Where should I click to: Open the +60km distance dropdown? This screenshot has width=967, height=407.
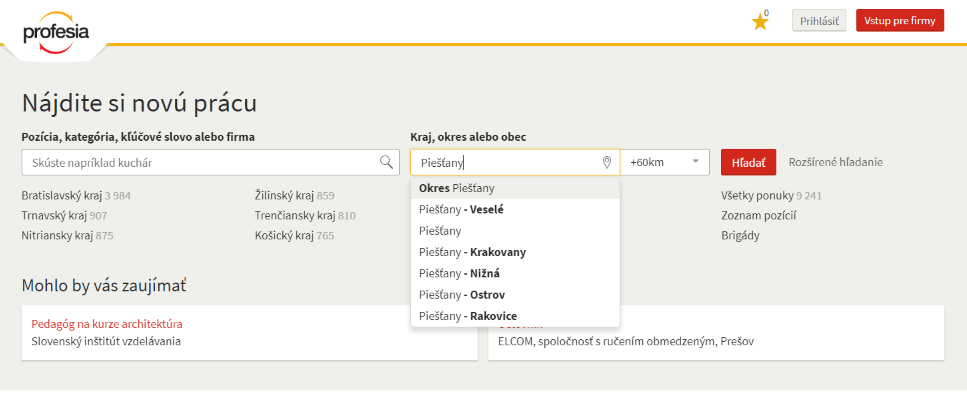point(665,162)
